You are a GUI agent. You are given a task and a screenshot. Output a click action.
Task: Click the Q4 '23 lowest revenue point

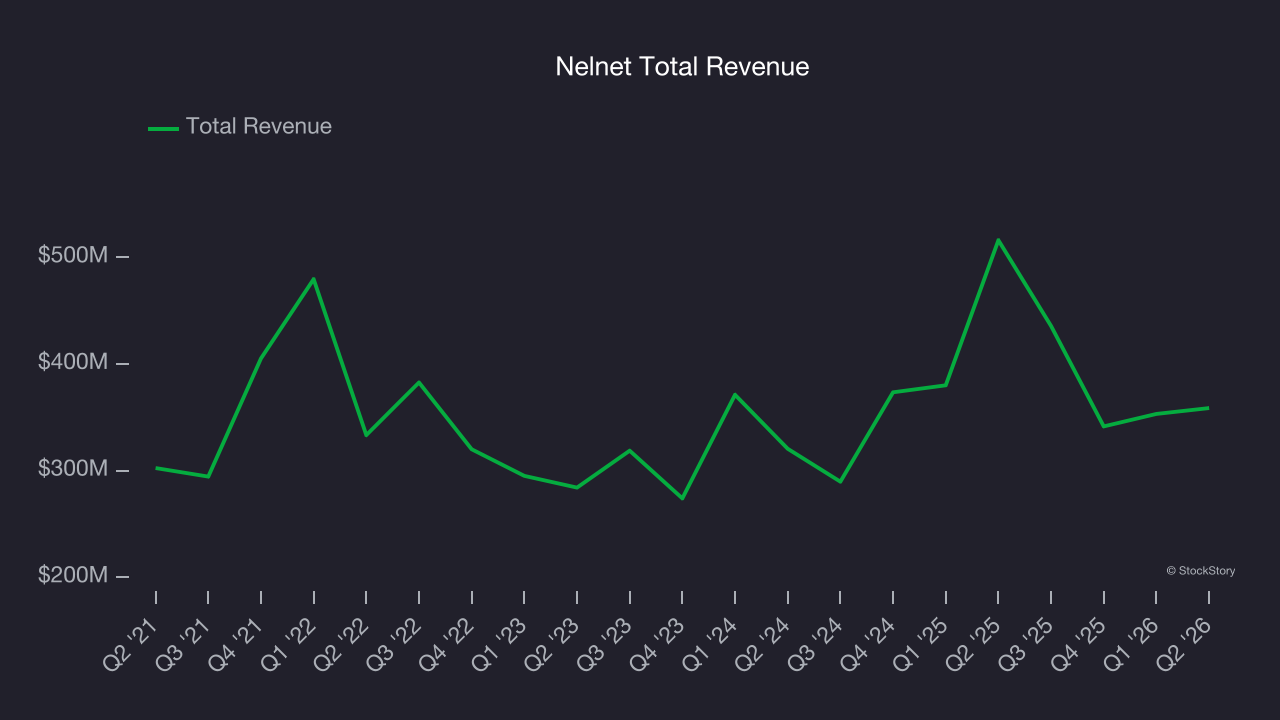click(x=682, y=498)
